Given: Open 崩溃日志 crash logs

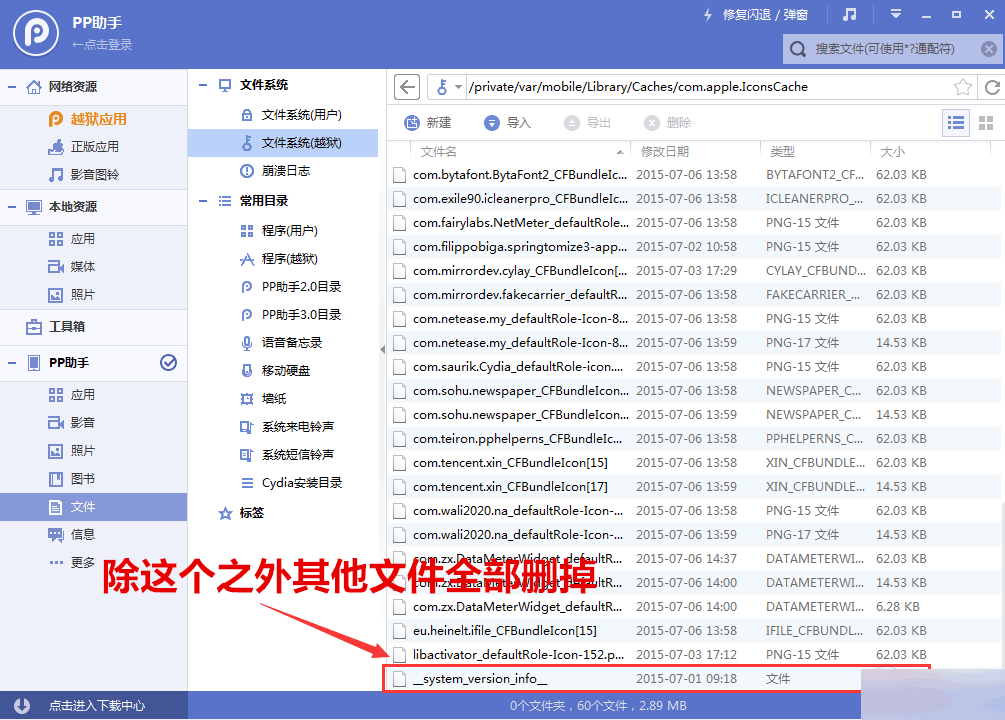Looking at the screenshot, I should tap(275, 171).
